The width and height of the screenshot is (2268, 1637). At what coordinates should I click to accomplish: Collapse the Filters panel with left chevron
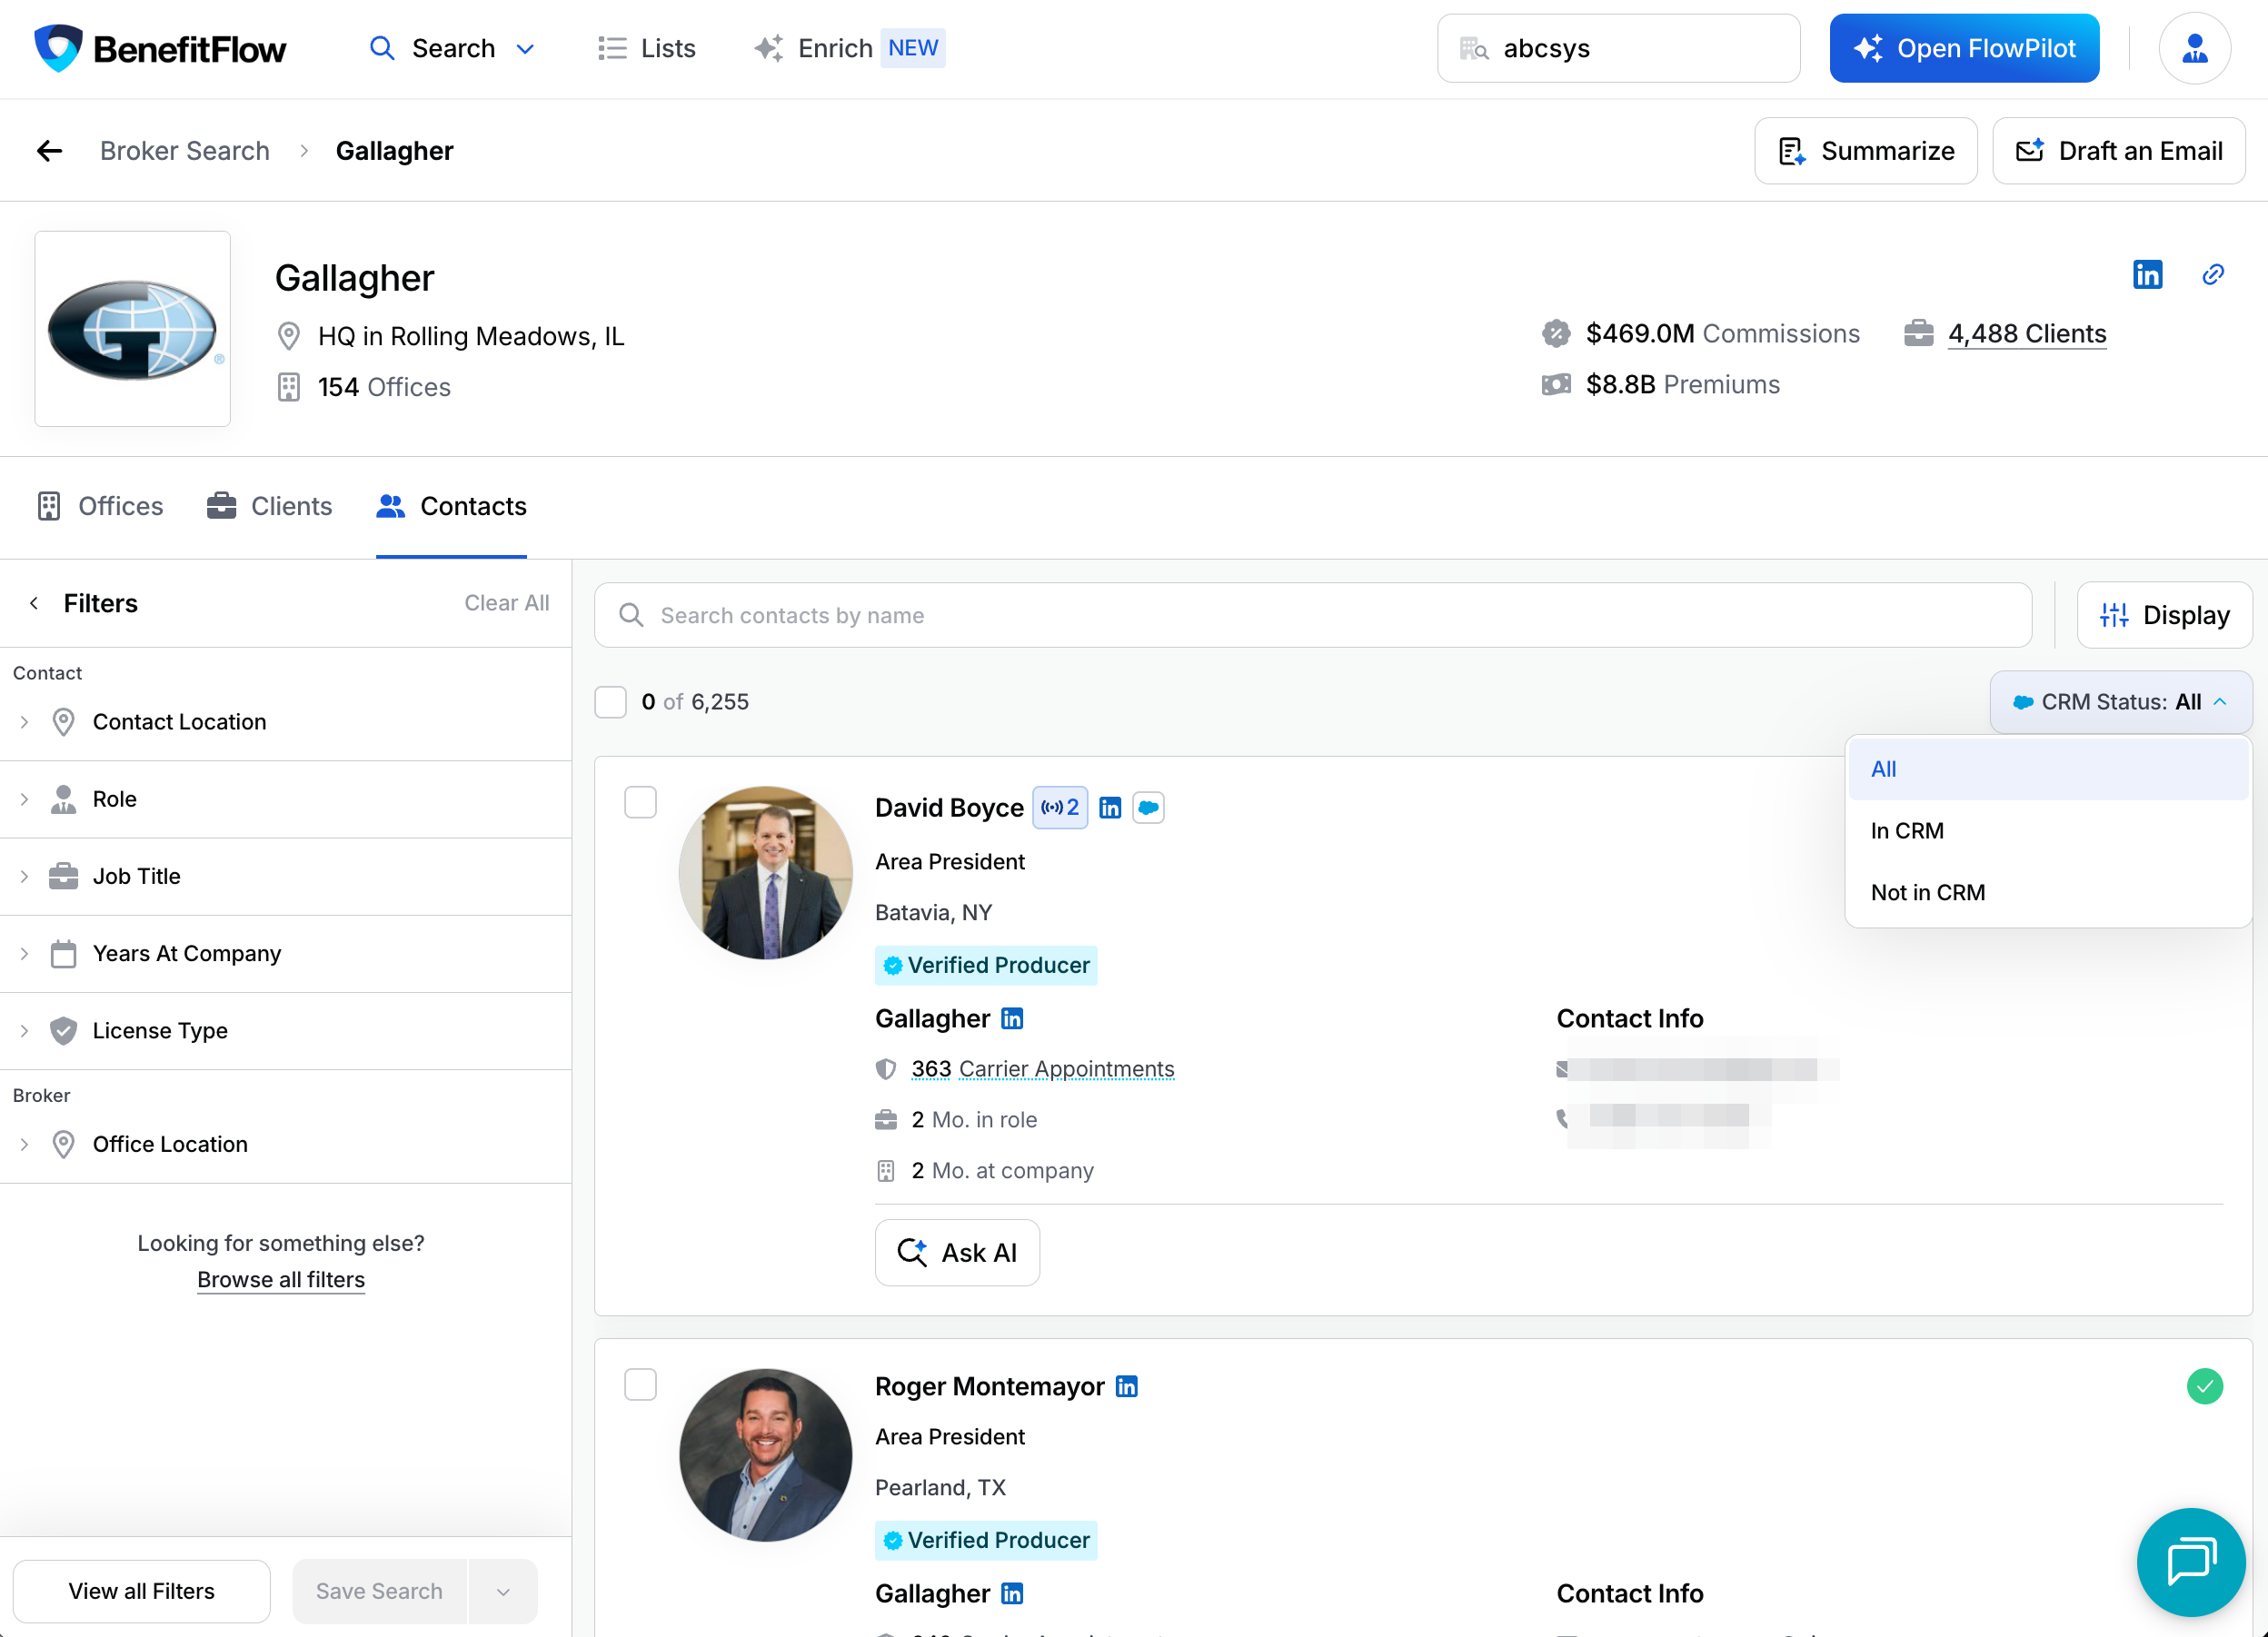(34, 603)
